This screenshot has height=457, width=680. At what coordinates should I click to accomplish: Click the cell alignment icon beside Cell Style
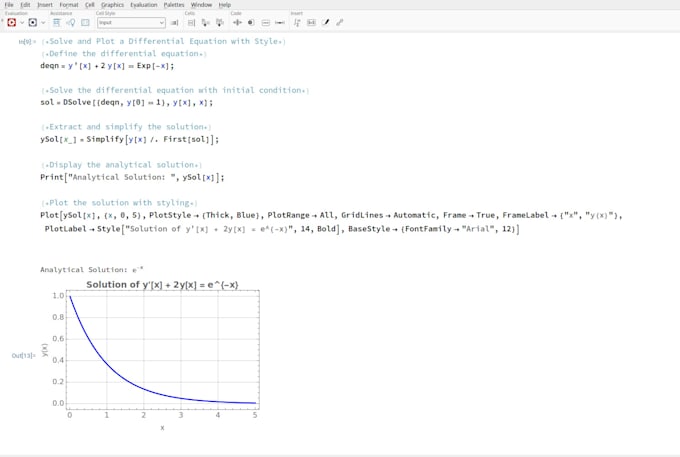tap(174, 23)
